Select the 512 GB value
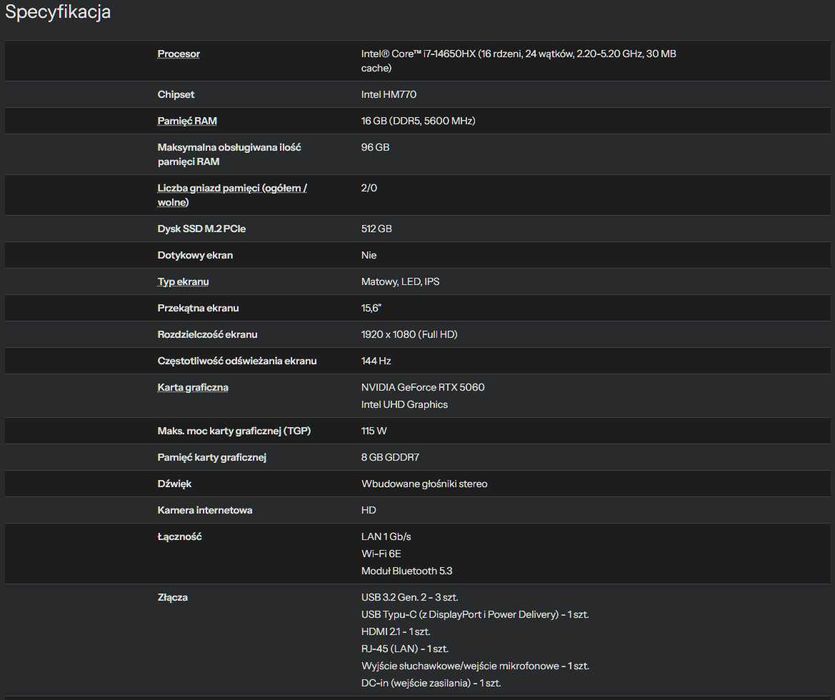This screenshot has height=700, width=835. tap(376, 229)
